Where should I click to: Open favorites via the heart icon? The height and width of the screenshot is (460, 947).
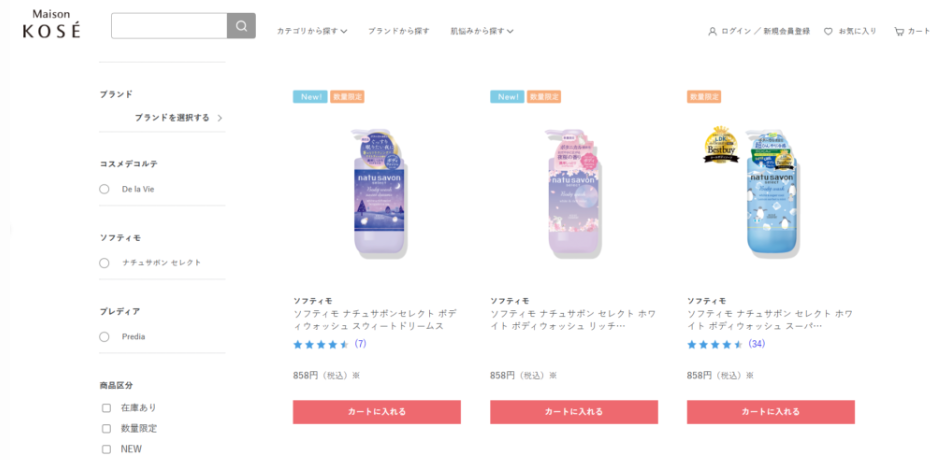(x=828, y=31)
